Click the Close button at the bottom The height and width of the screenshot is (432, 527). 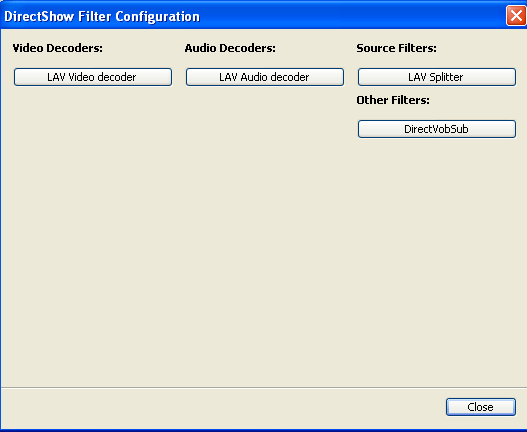pos(481,407)
